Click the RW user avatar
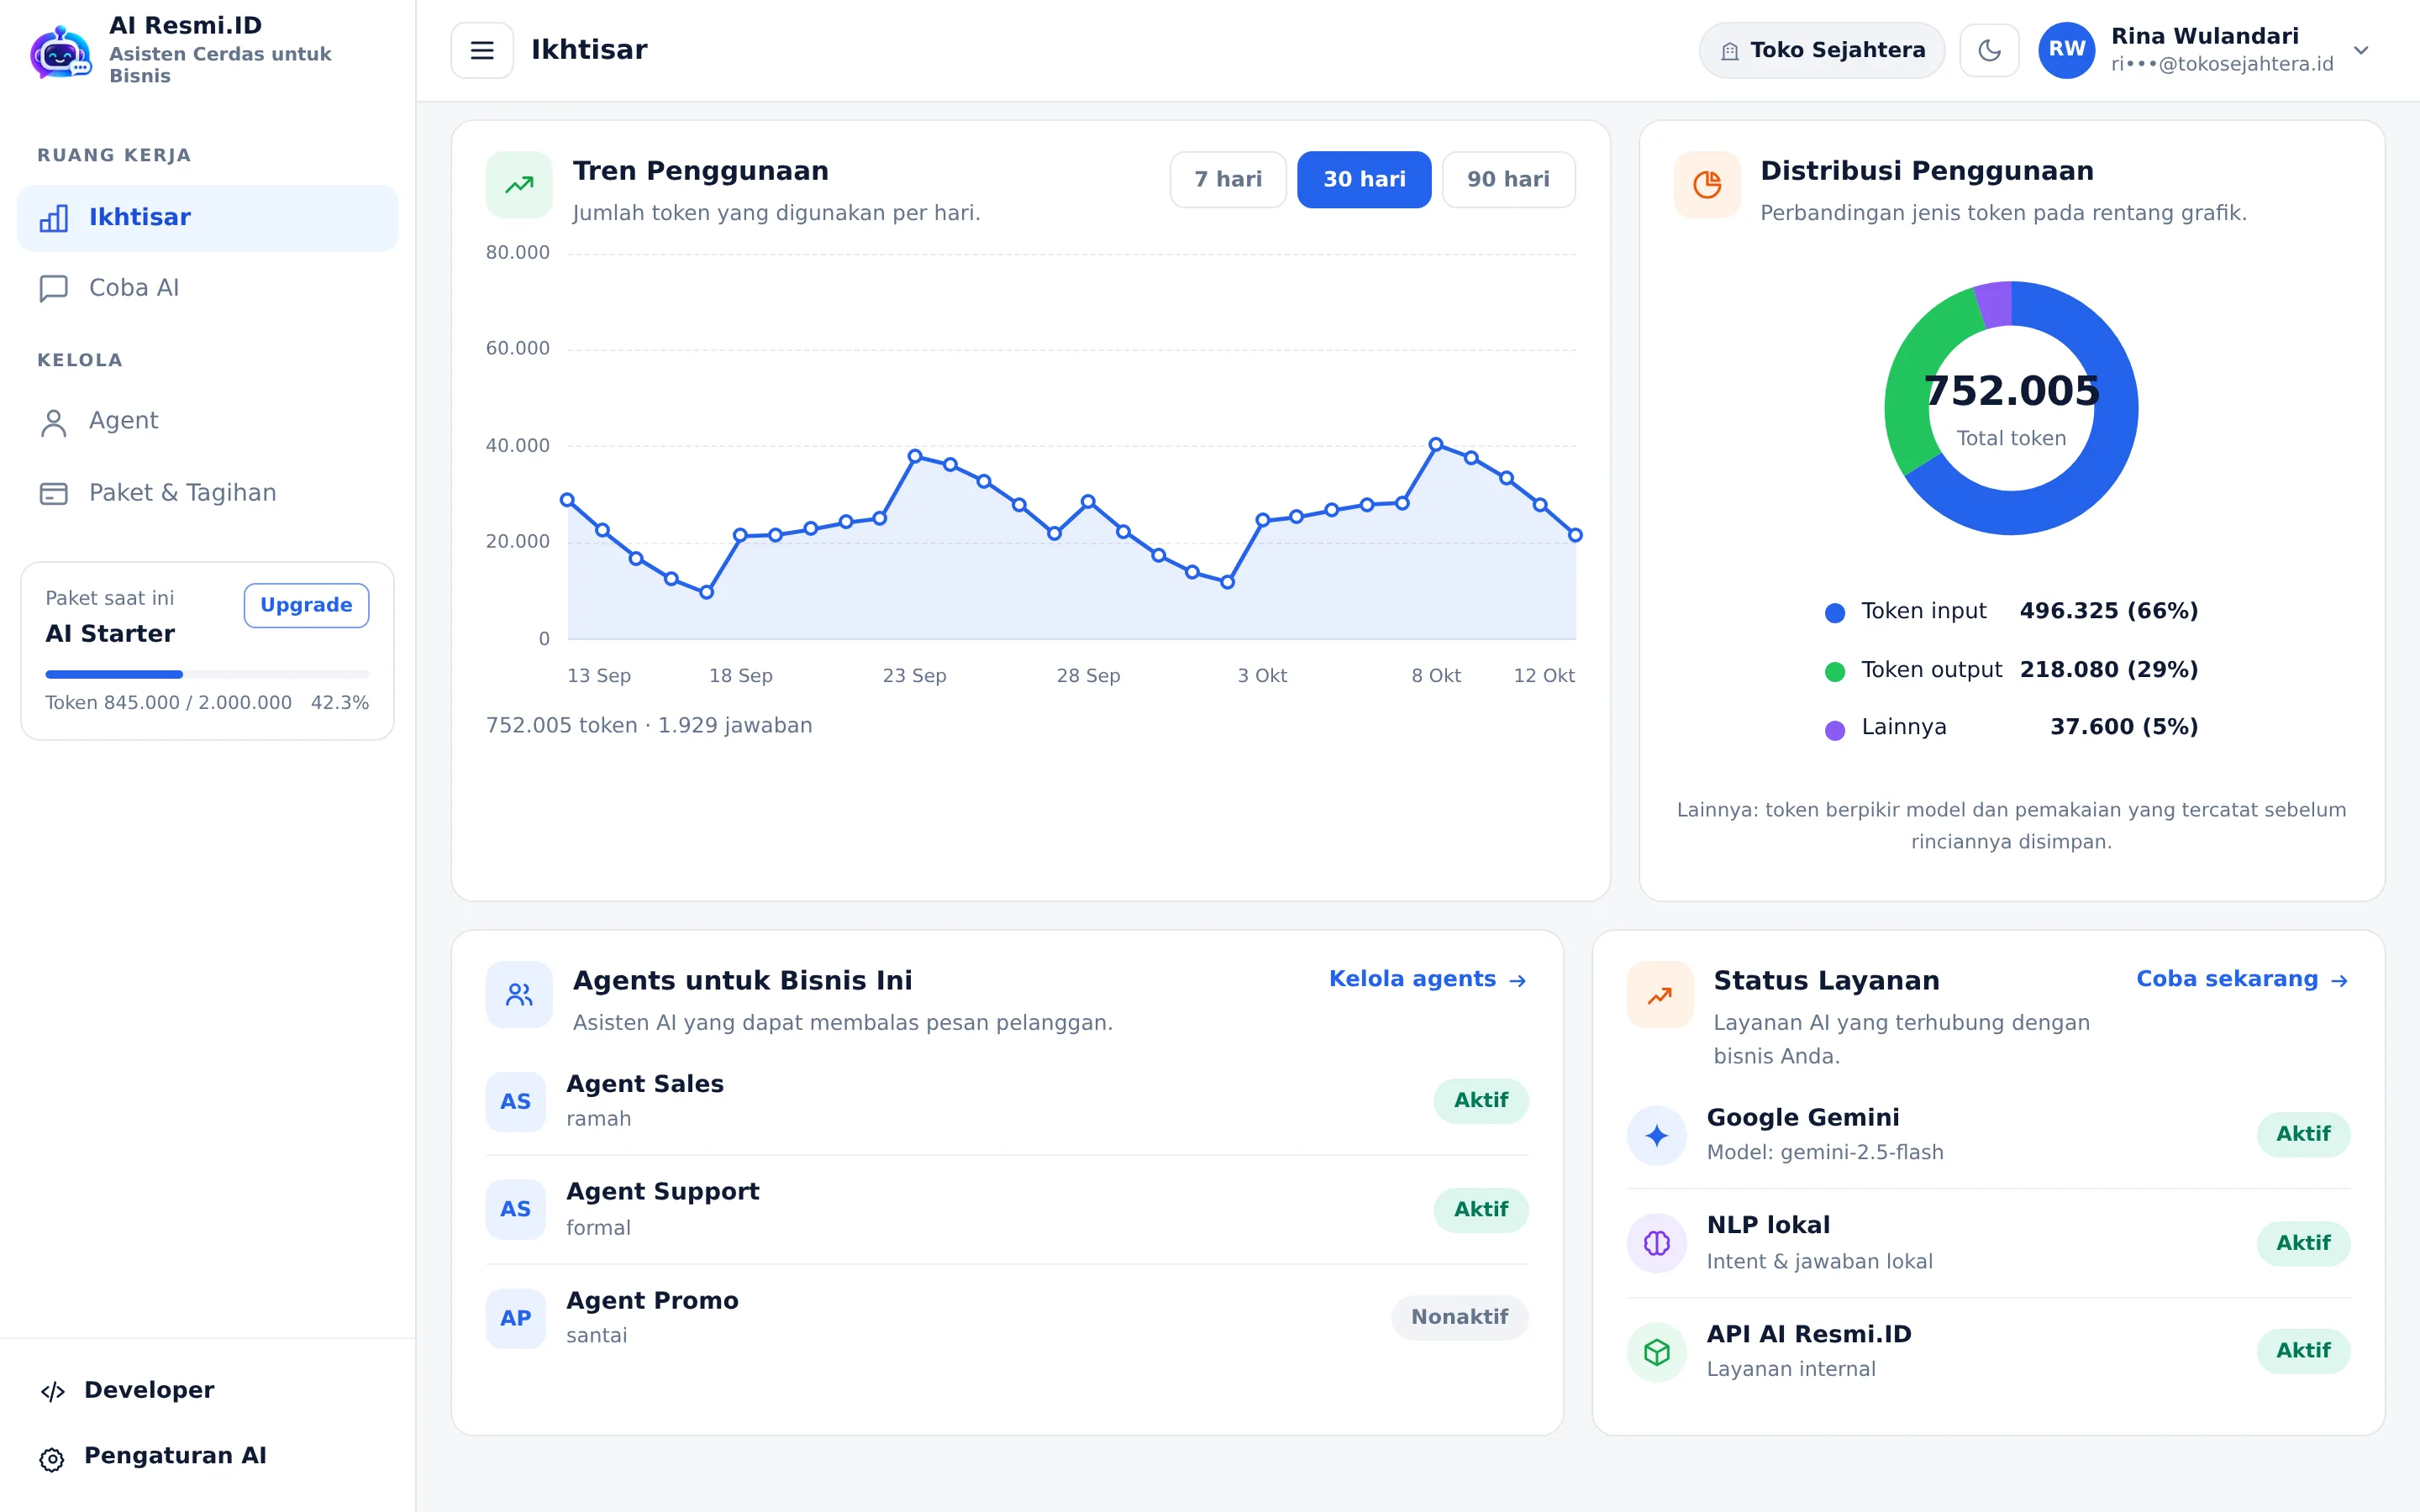The image size is (2420, 1512). [x=2067, y=50]
